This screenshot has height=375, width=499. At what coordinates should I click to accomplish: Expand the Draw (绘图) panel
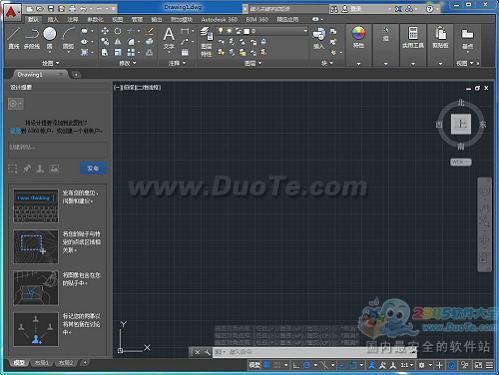click(x=51, y=63)
